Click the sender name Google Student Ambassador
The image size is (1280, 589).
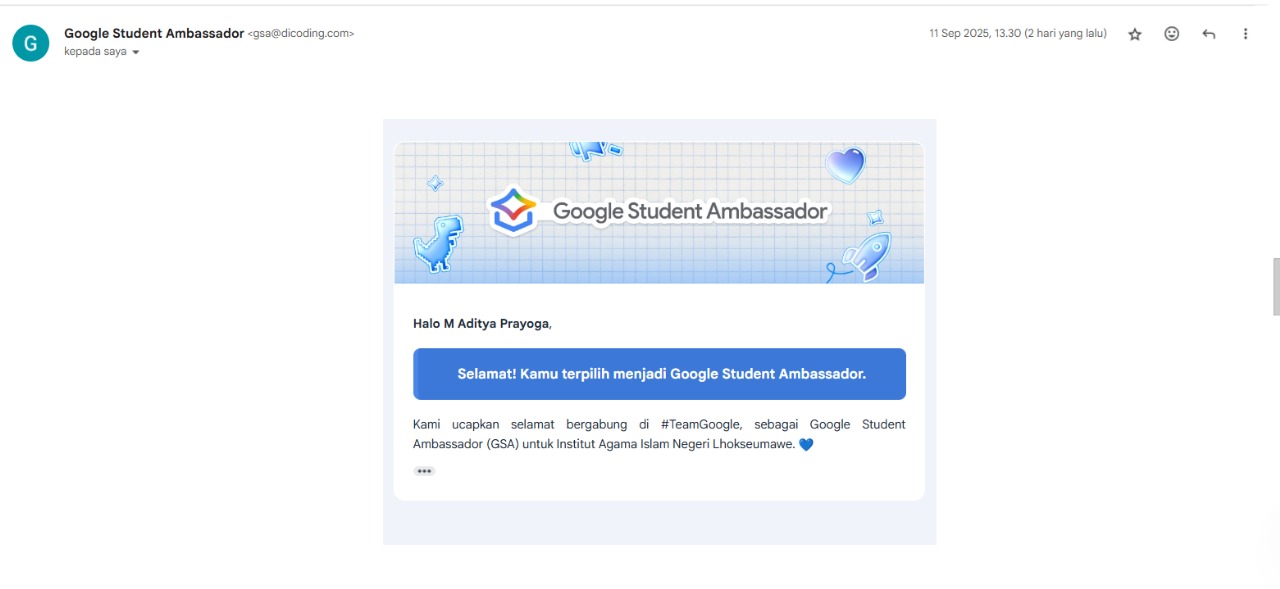tap(154, 33)
